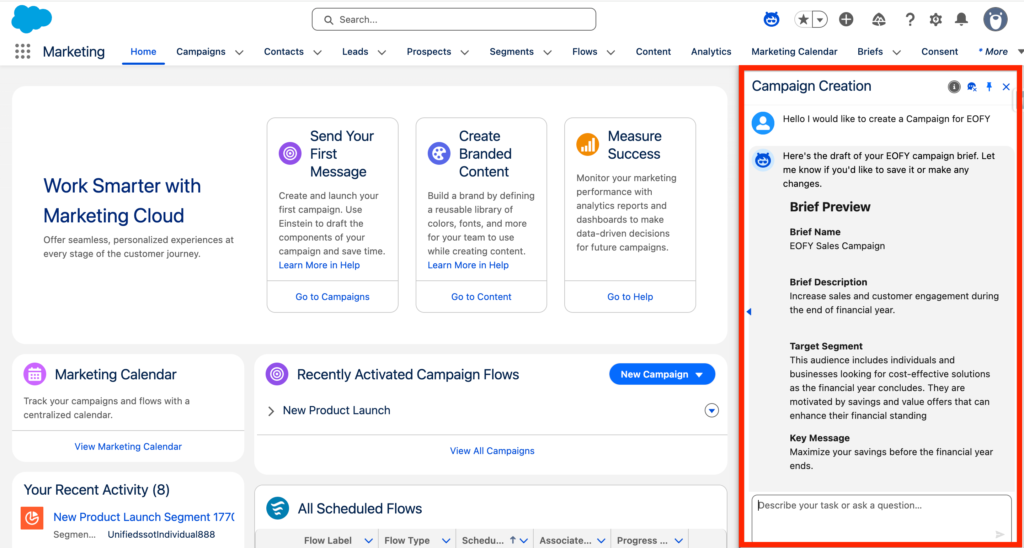Screen dimensions: 1024x548
Task: Switch to the Analytics tab
Action: pyautogui.click(x=711, y=52)
